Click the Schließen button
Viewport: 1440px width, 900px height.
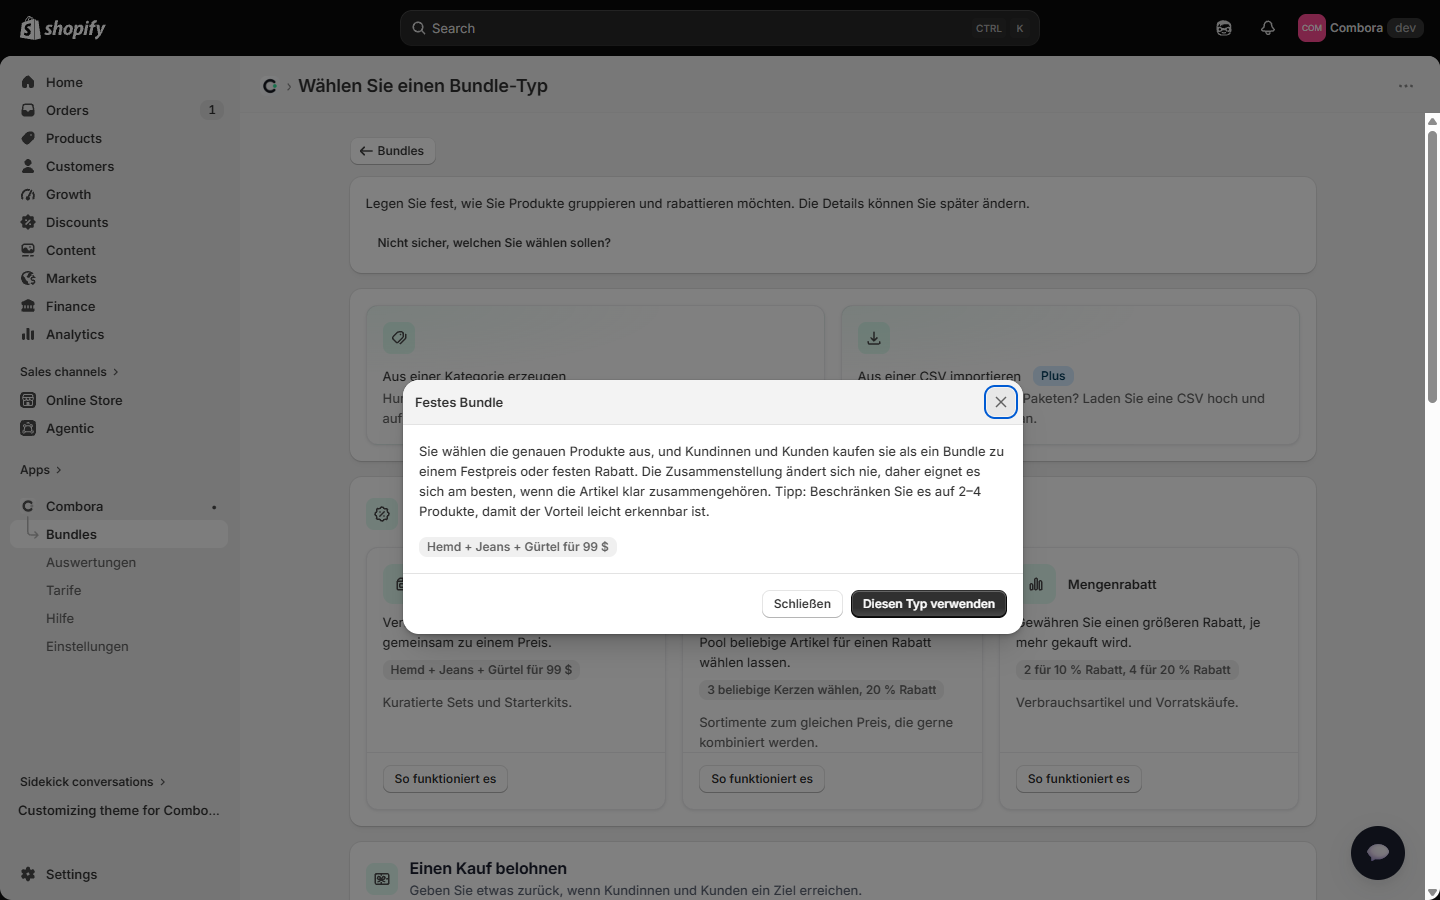pos(802,604)
